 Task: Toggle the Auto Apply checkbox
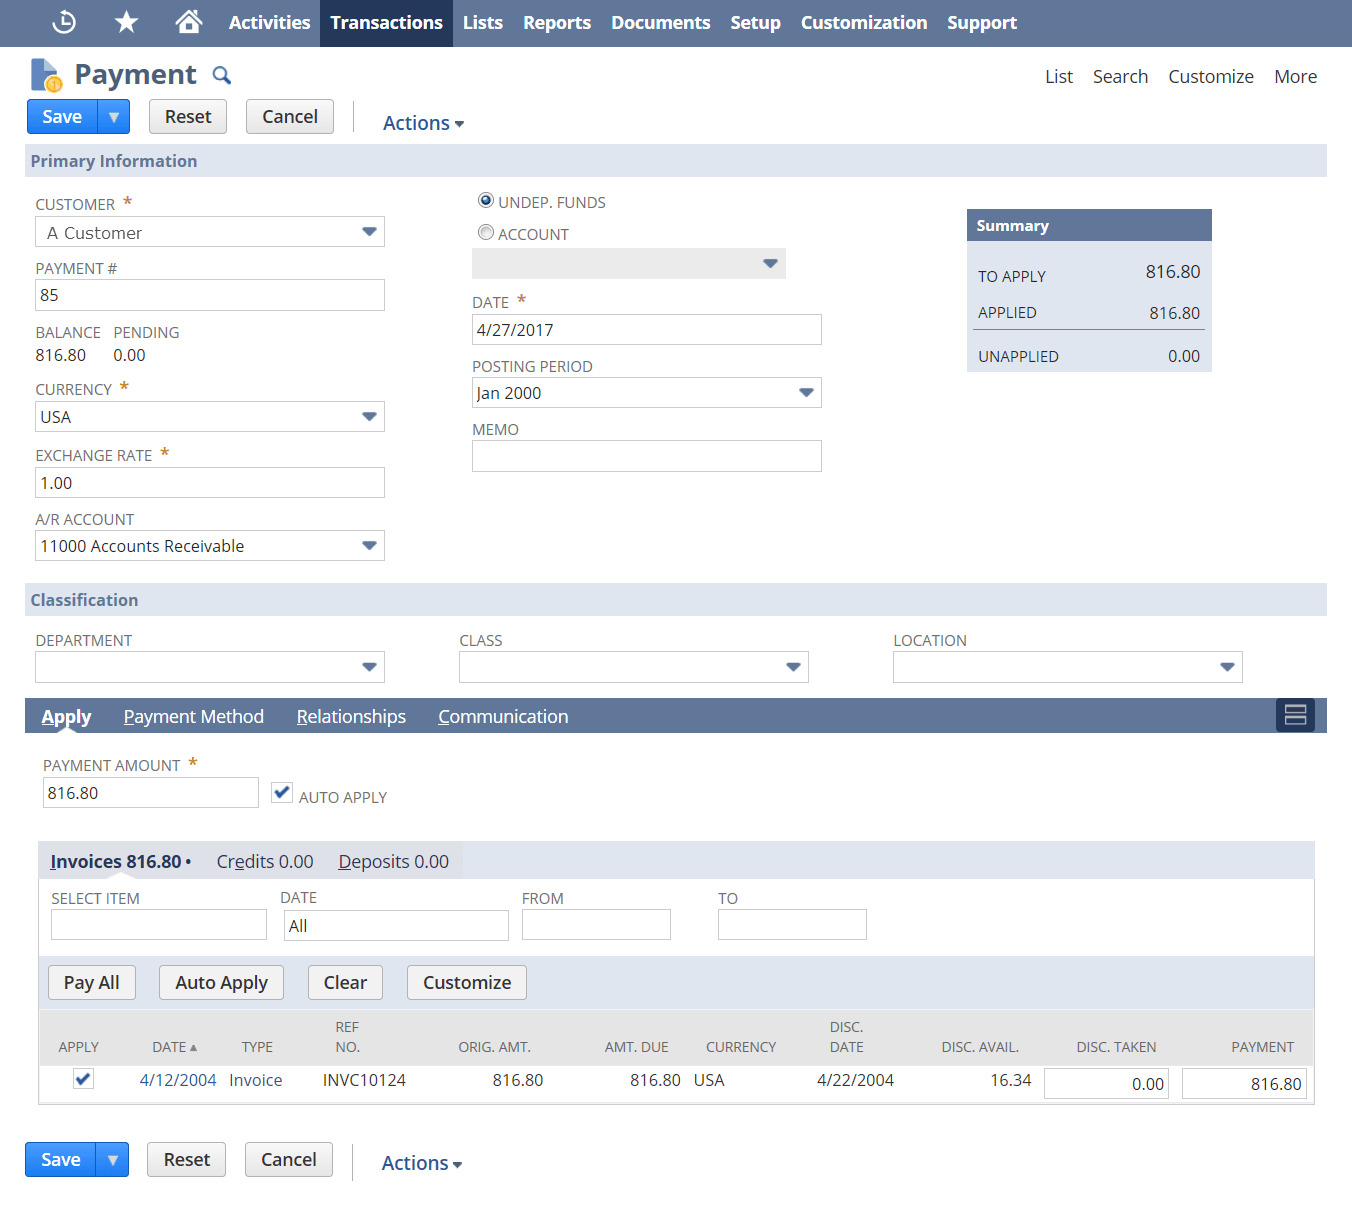282,793
